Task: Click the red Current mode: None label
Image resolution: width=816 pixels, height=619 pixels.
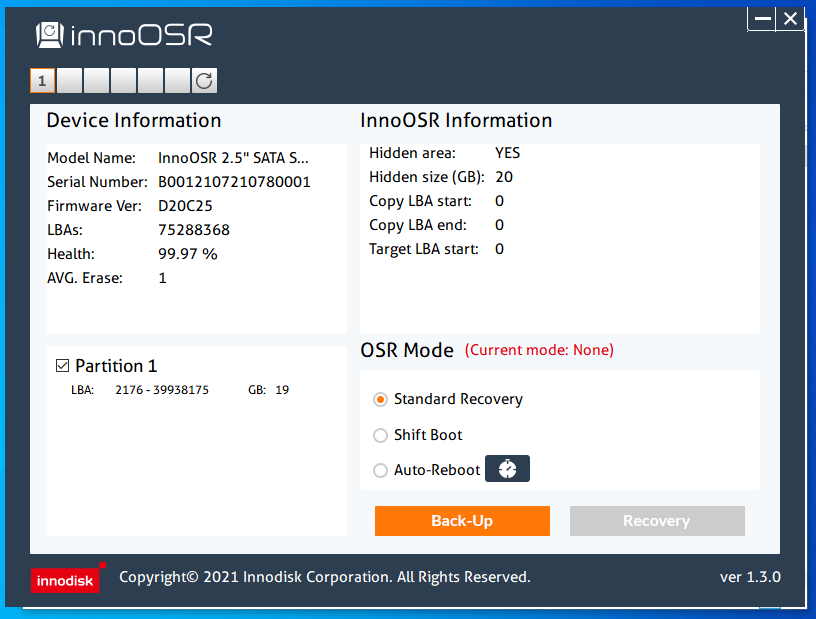Action: coord(540,350)
